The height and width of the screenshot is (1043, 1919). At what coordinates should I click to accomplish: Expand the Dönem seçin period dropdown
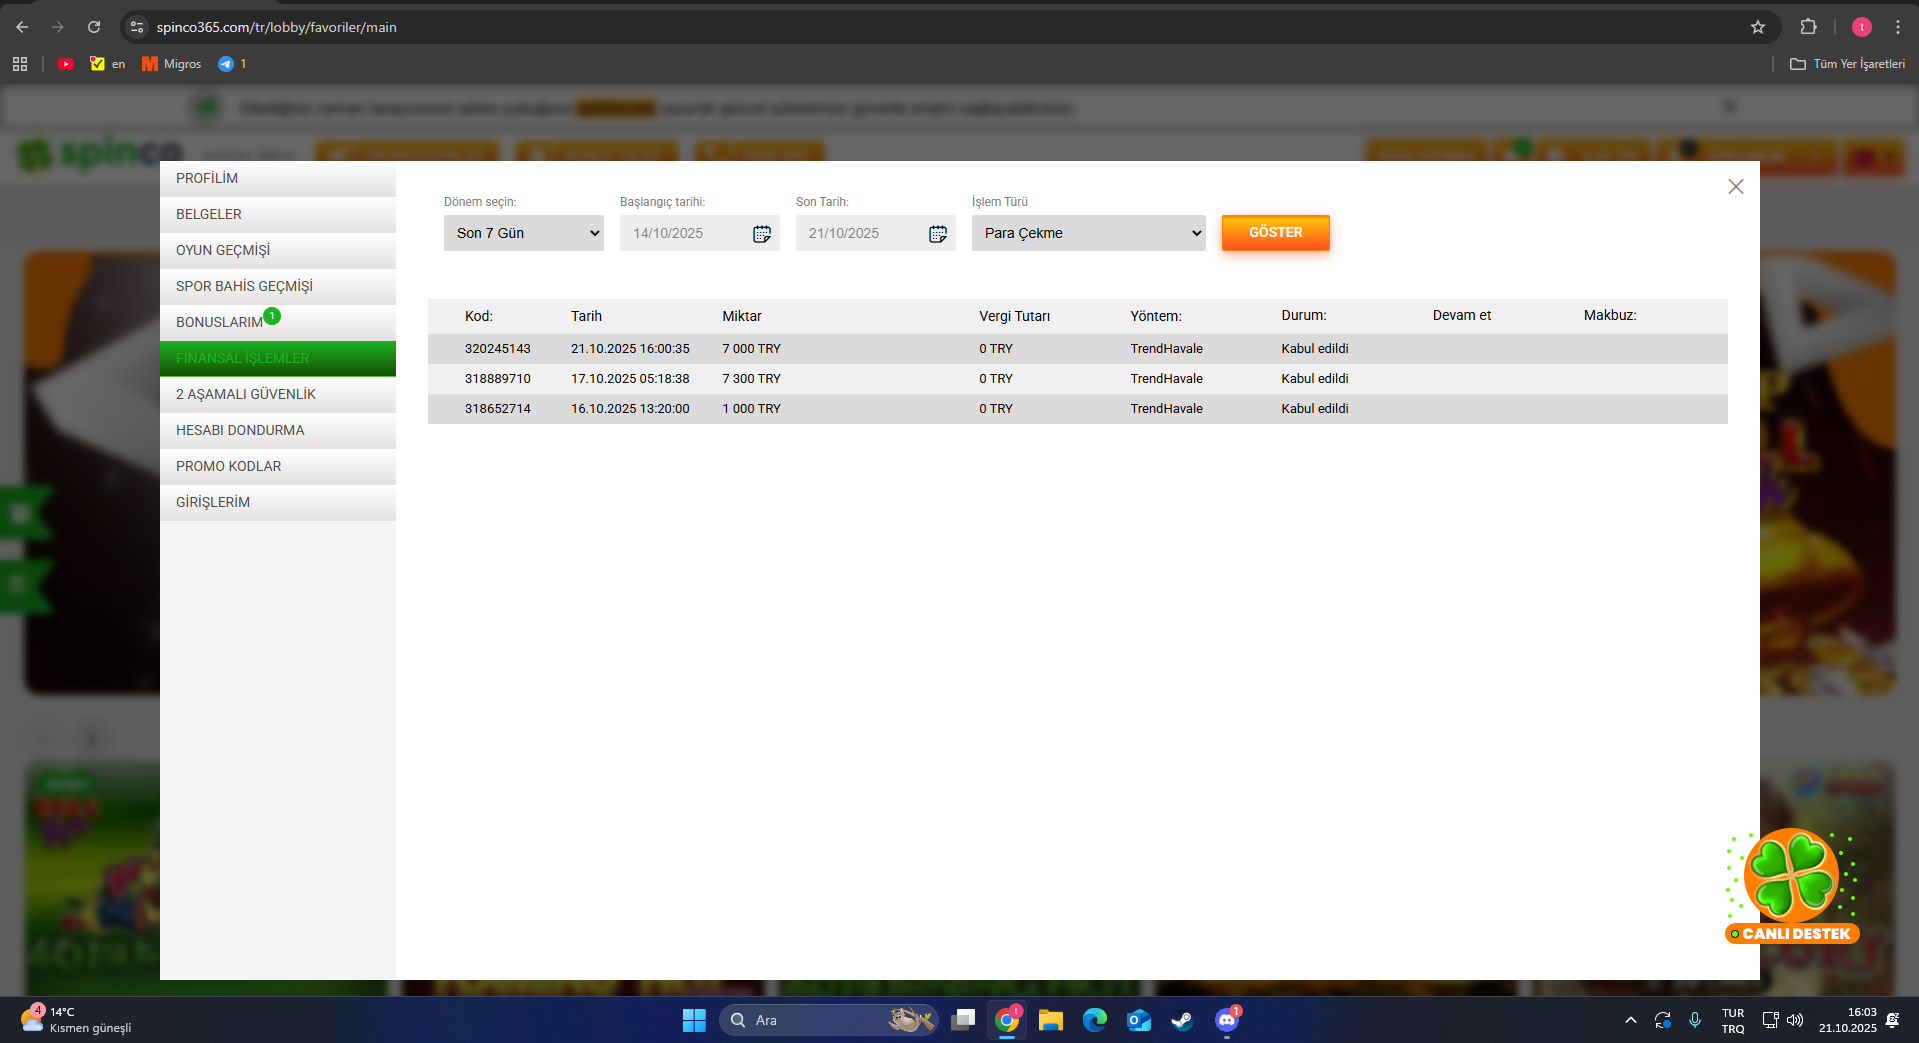523,233
